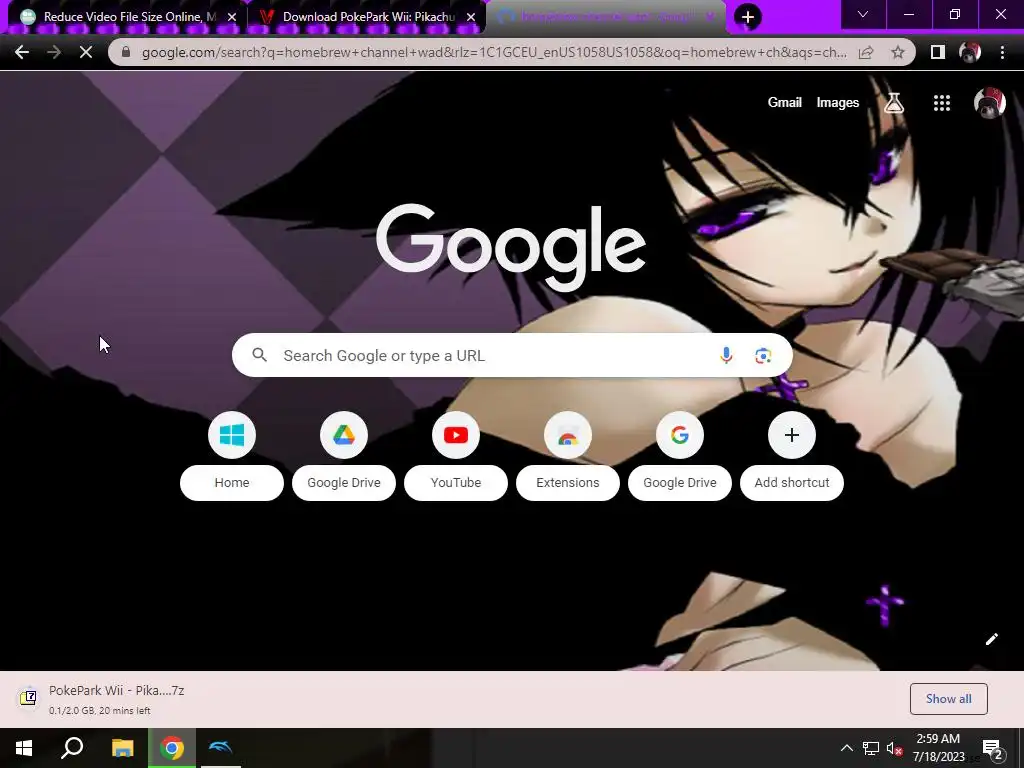Go back to the previous page
The width and height of the screenshot is (1024, 768).
click(22, 52)
